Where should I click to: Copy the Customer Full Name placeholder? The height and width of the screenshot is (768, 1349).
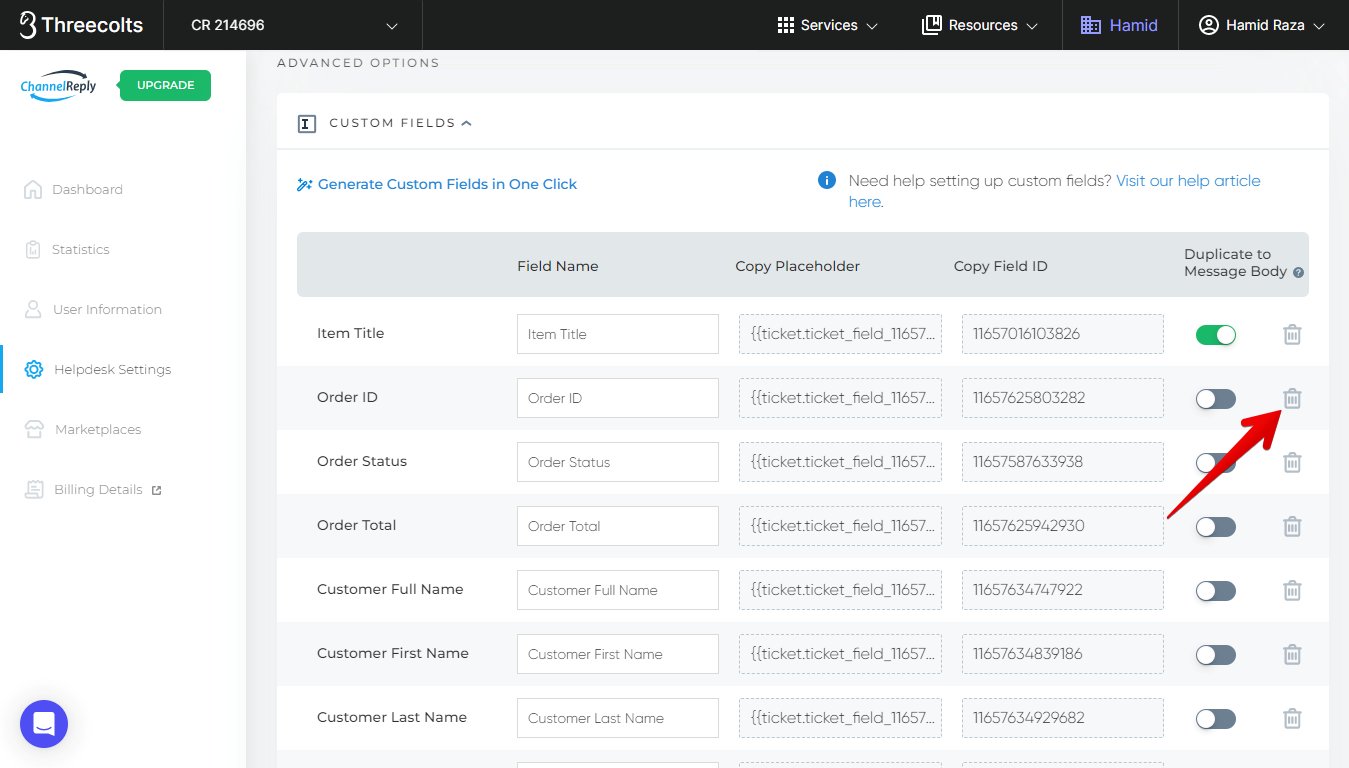[x=840, y=590]
